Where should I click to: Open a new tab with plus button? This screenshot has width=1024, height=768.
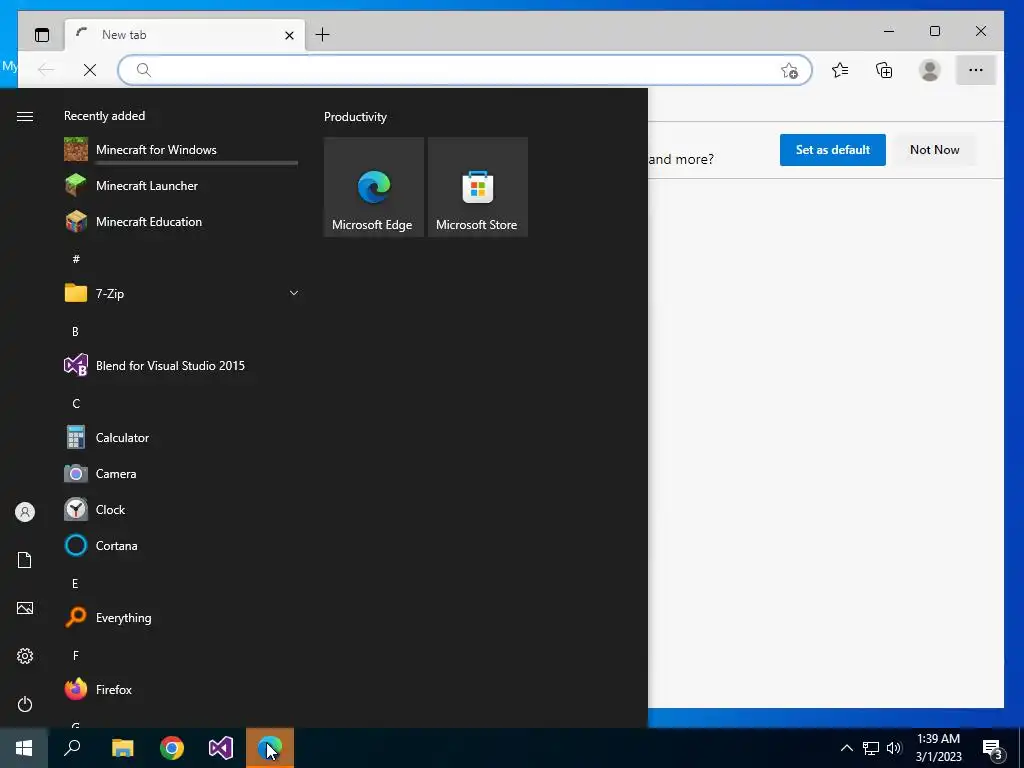pyautogui.click(x=323, y=35)
